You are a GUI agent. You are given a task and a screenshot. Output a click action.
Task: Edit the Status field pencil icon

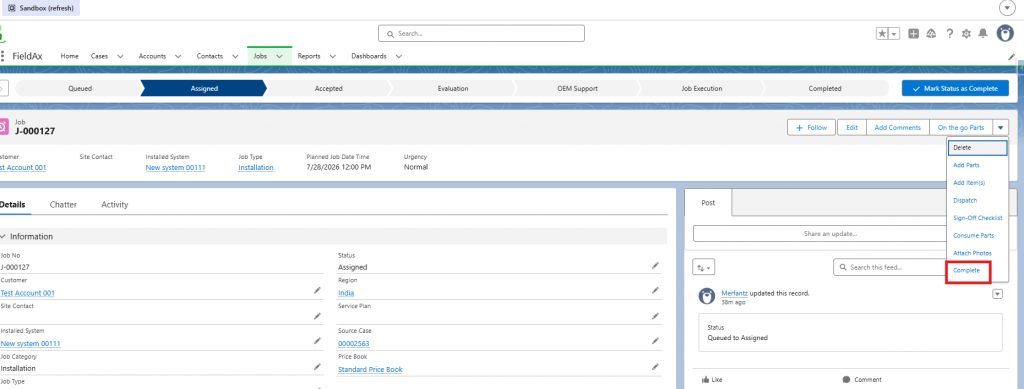point(655,266)
